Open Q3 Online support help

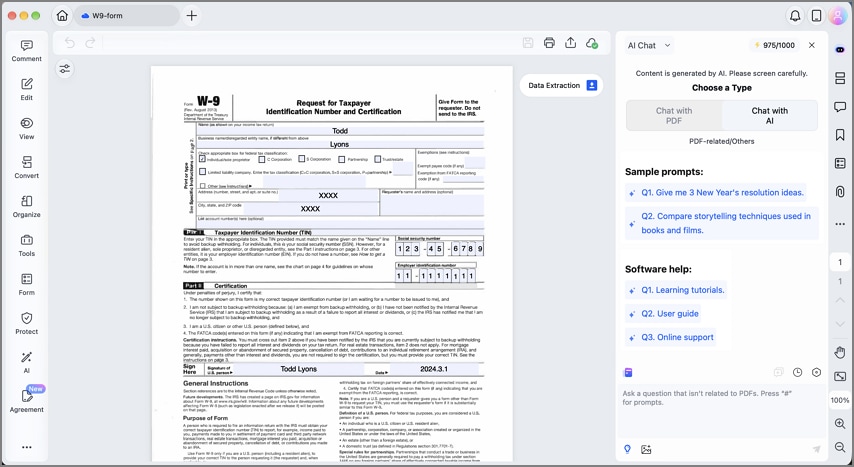pyautogui.click(x=671, y=337)
